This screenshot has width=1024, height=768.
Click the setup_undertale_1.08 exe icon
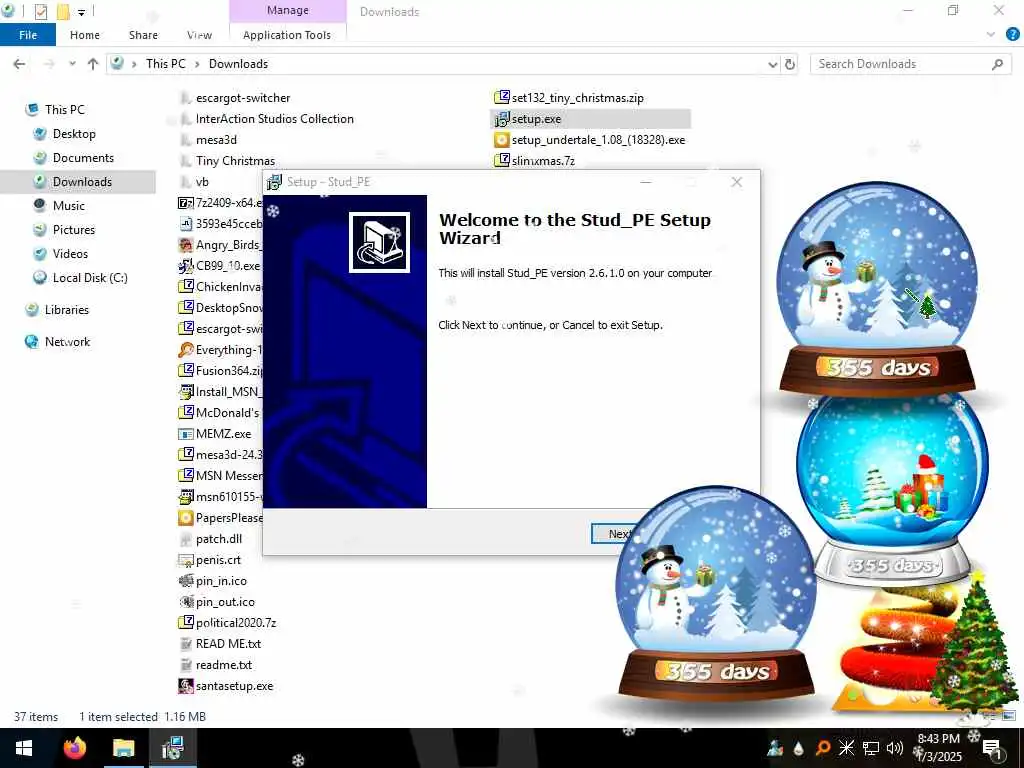tap(502, 140)
